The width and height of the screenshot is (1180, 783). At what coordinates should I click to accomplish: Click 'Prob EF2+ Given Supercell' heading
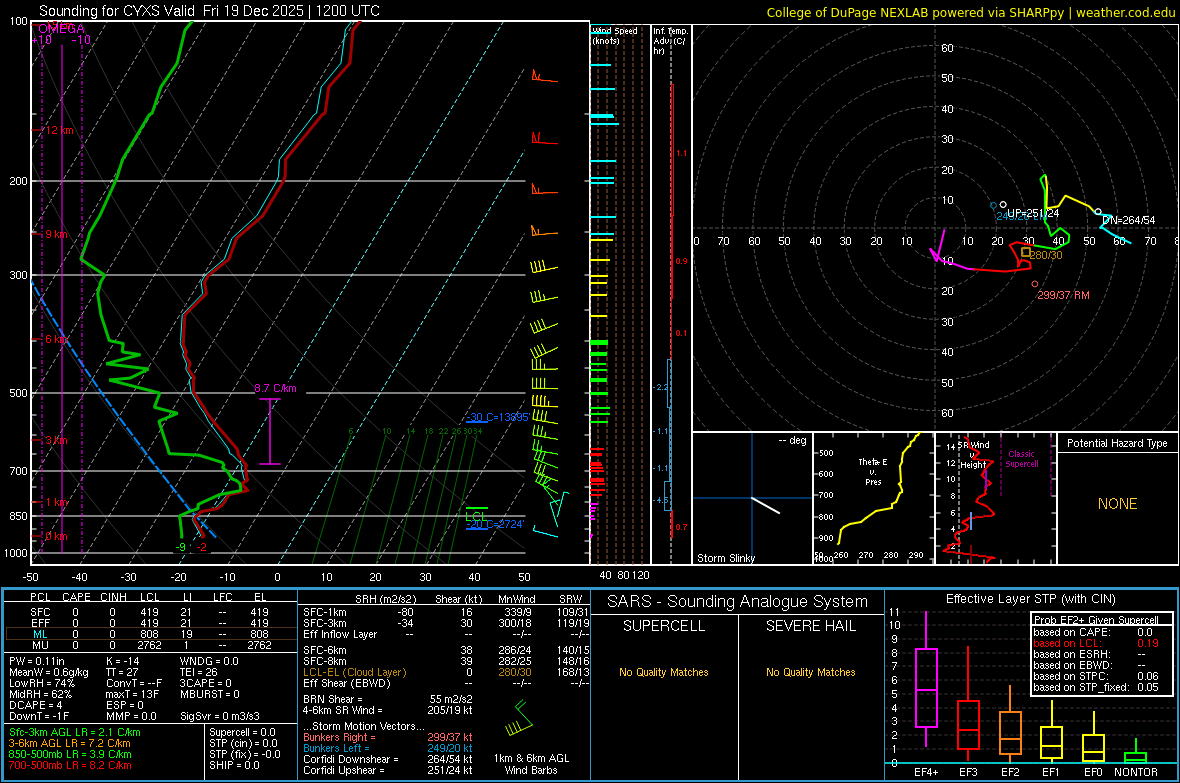(1096, 620)
